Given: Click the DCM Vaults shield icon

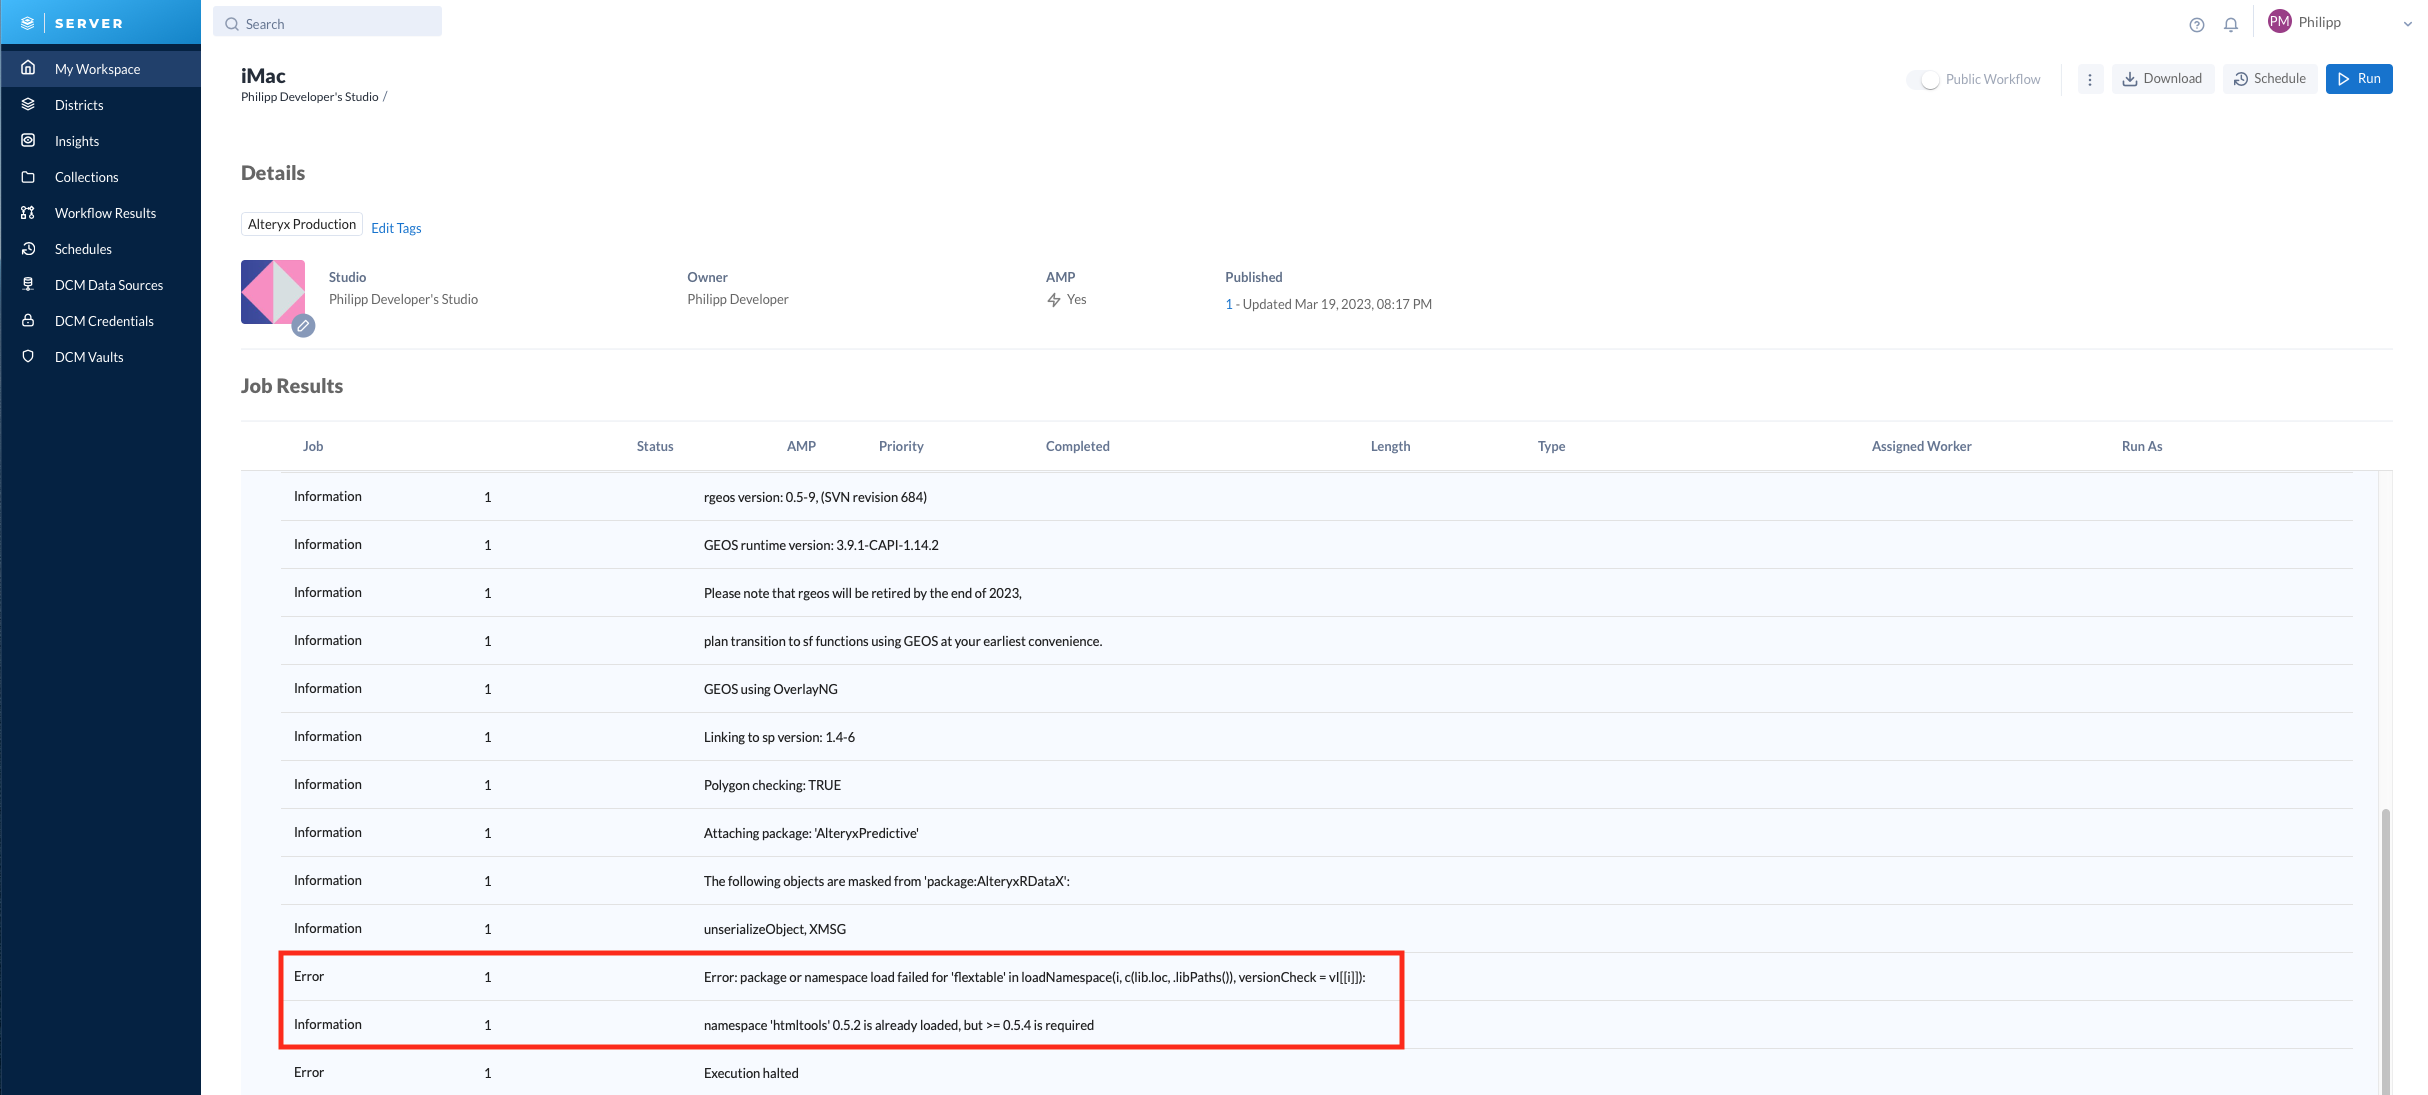Looking at the screenshot, I should click(29, 356).
